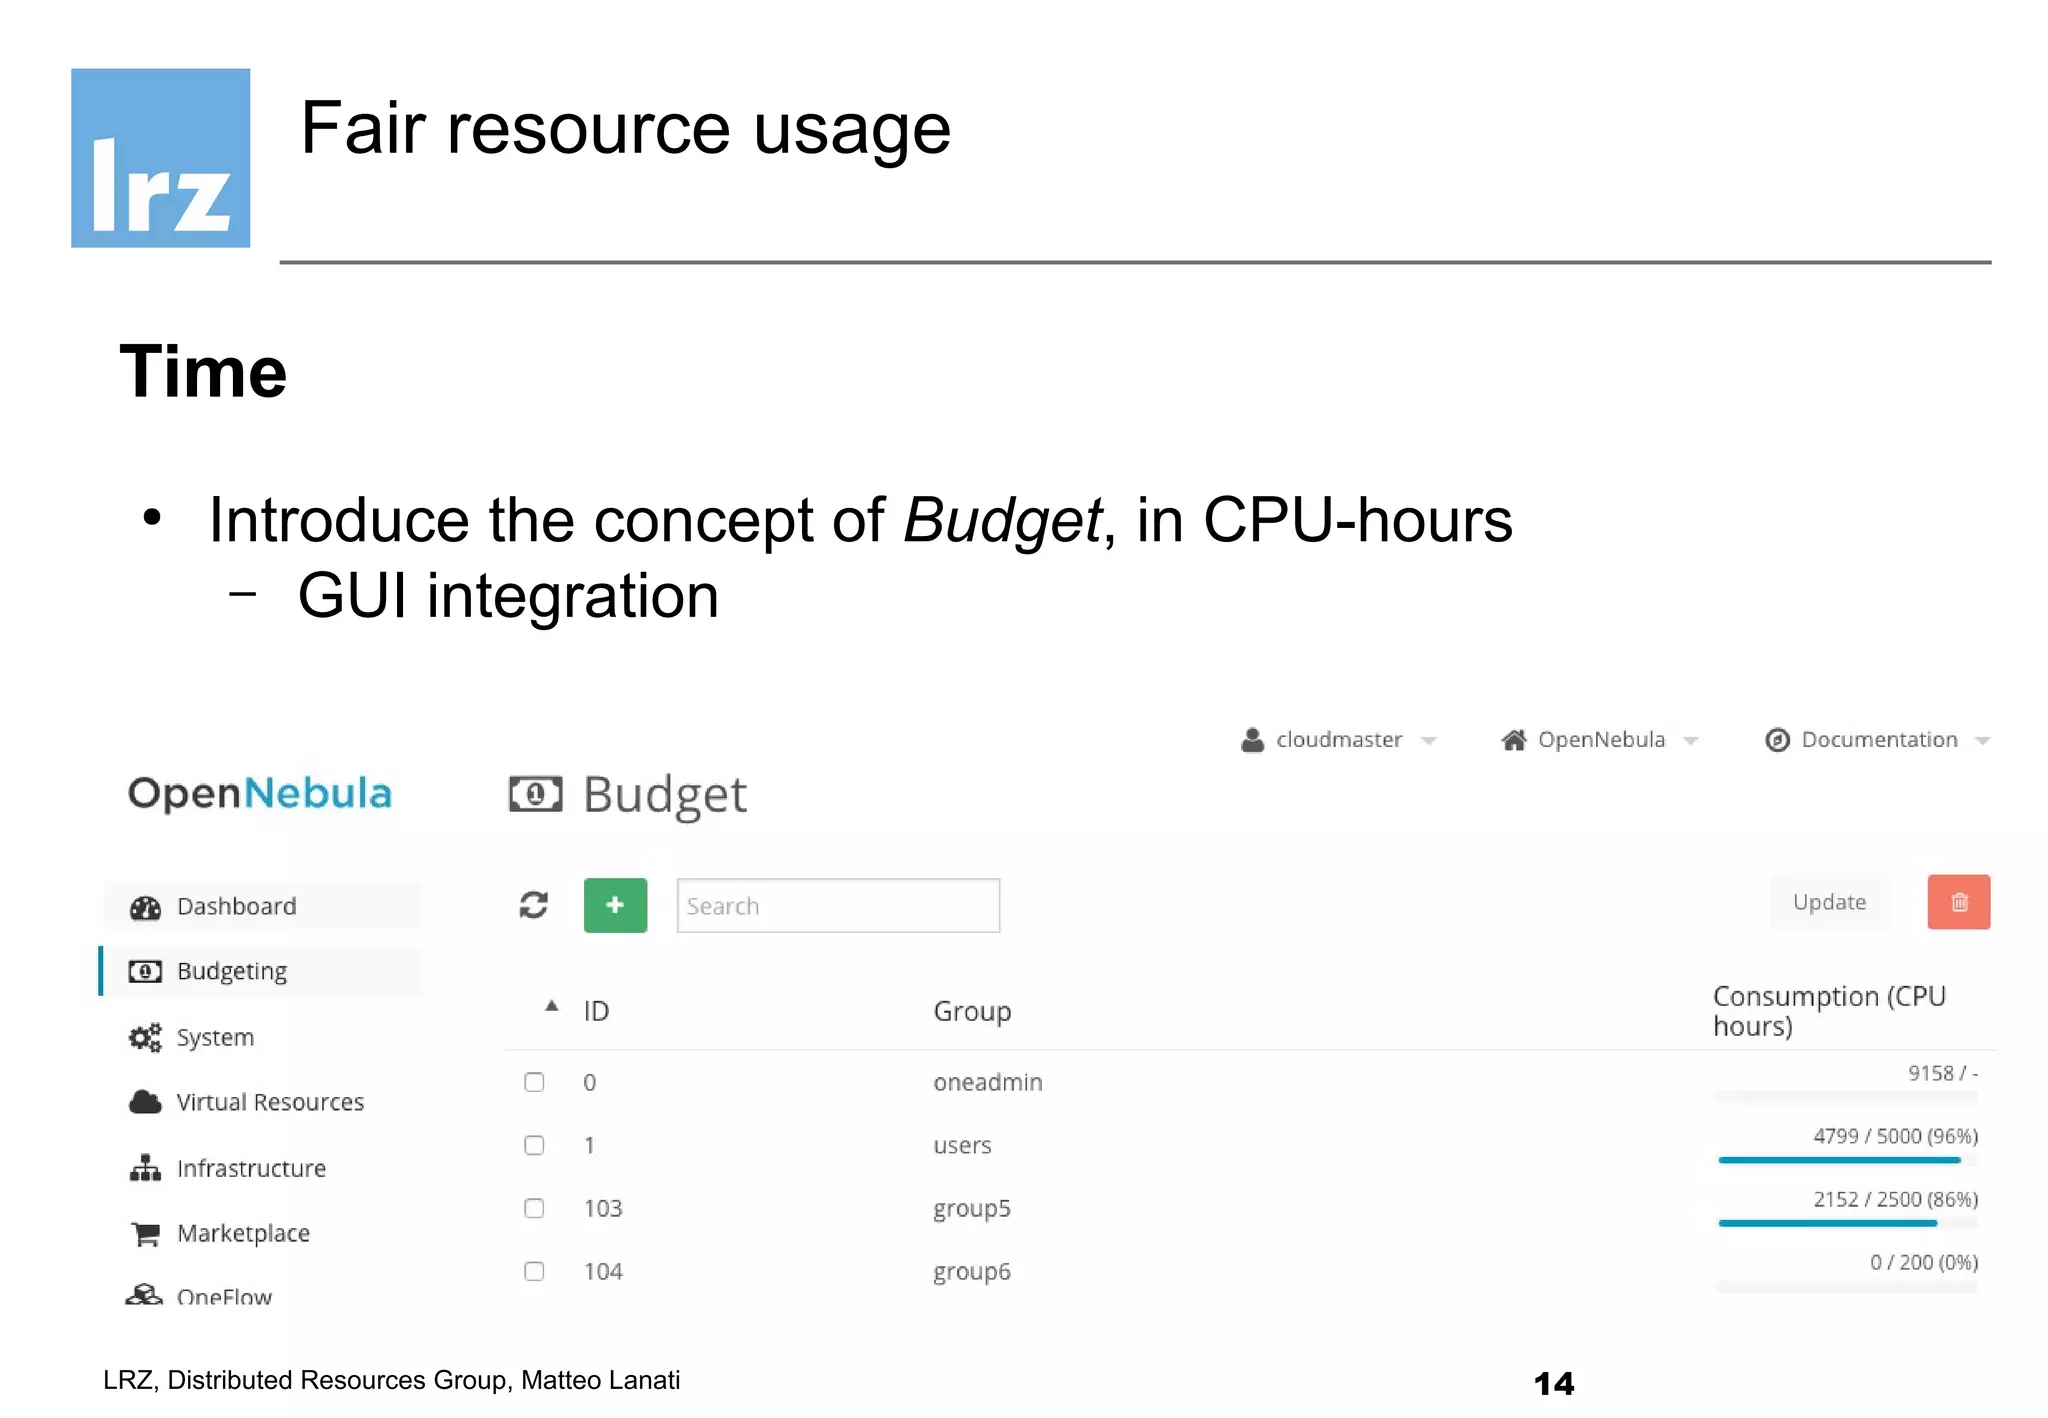Viewport: 2048px width, 1418px height.
Task: Click the 4799 / 5000 (96%) value
Action: pos(1895,1136)
